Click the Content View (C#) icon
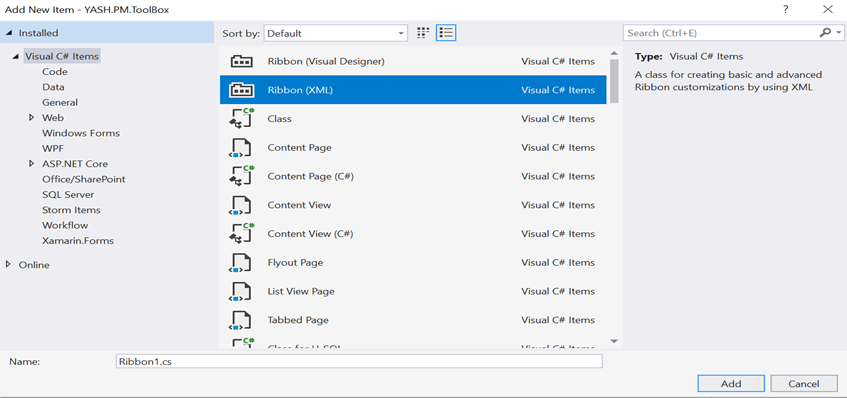The height and width of the screenshot is (398, 847). (x=242, y=234)
